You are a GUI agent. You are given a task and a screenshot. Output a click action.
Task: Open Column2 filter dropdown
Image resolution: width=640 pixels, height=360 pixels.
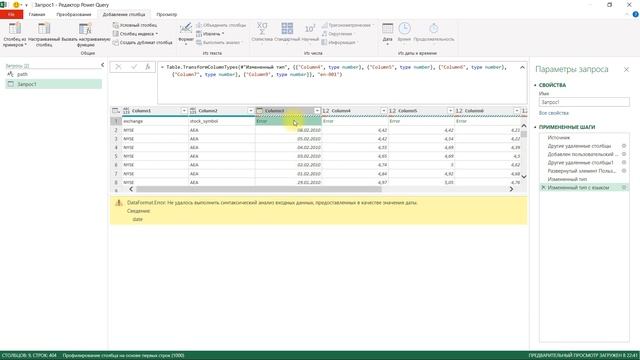[251, 111]
